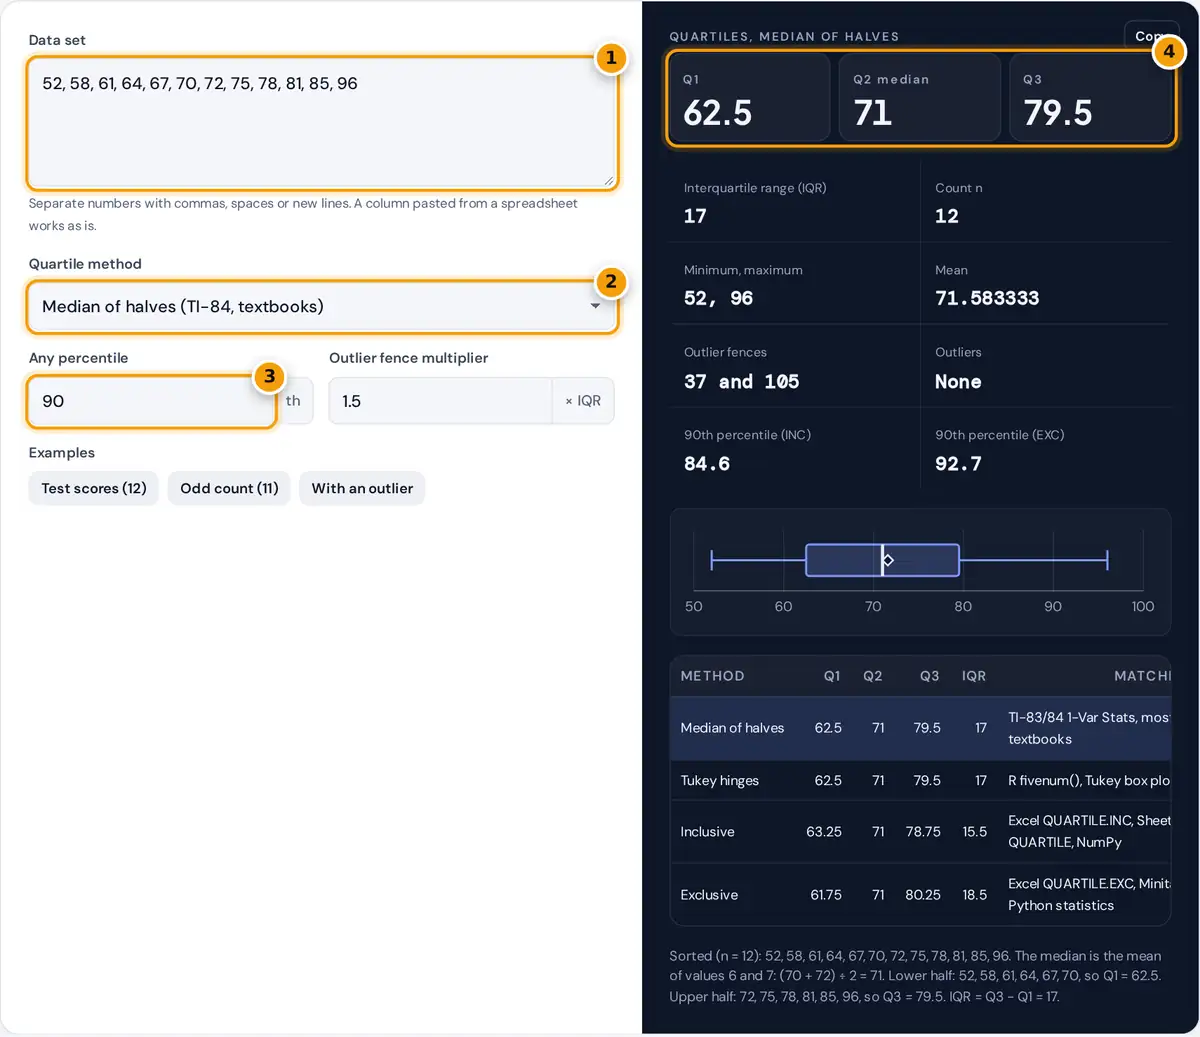Open the Quartile method dropdown

[x=322, y=307]
